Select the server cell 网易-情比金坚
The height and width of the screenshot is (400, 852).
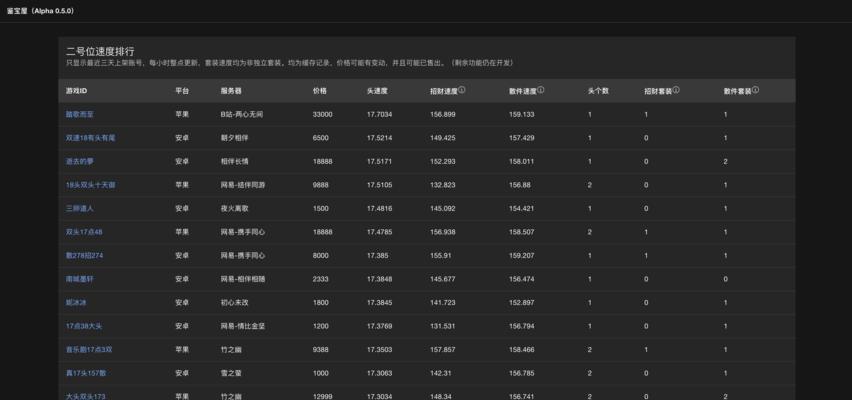[243, 326]
